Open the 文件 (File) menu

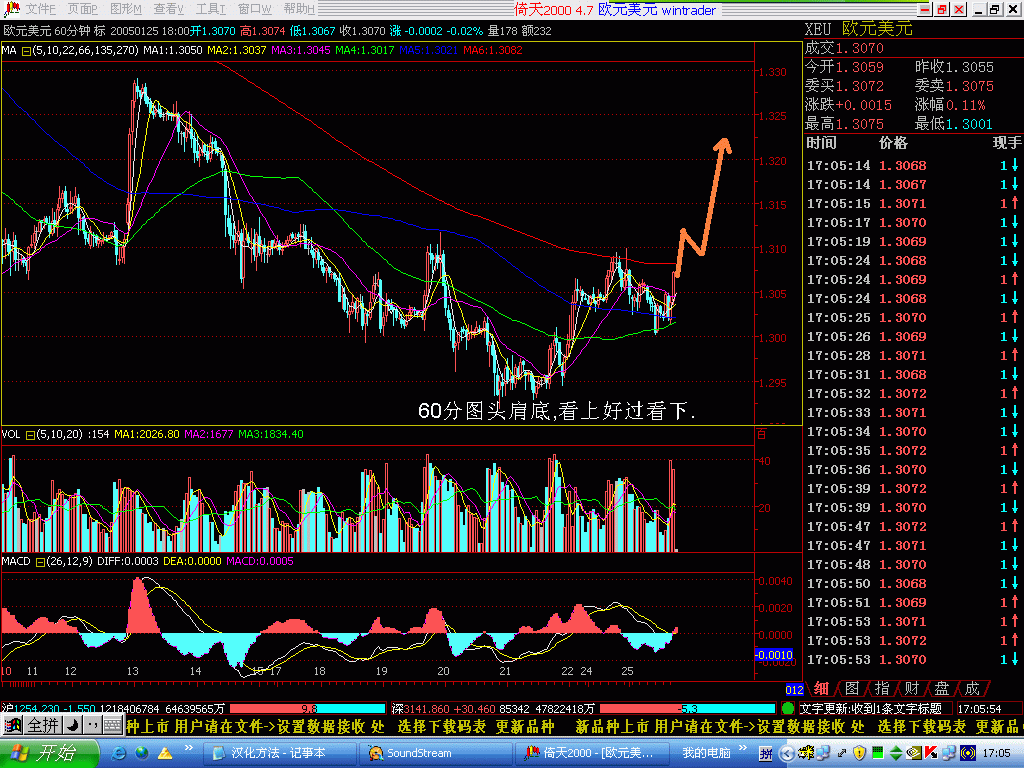(40, 9)
